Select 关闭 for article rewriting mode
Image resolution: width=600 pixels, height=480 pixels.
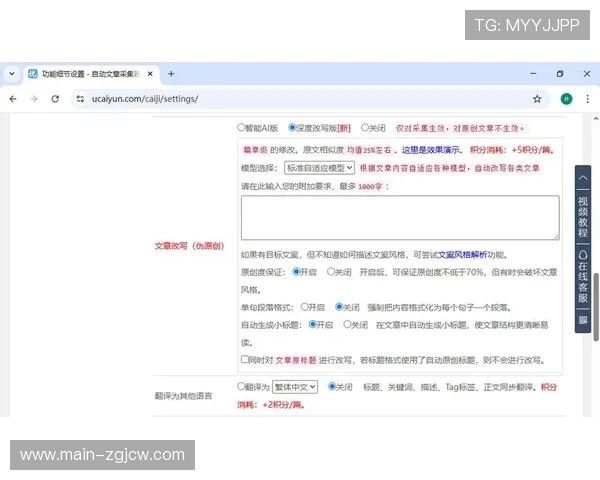click(365, 127)
